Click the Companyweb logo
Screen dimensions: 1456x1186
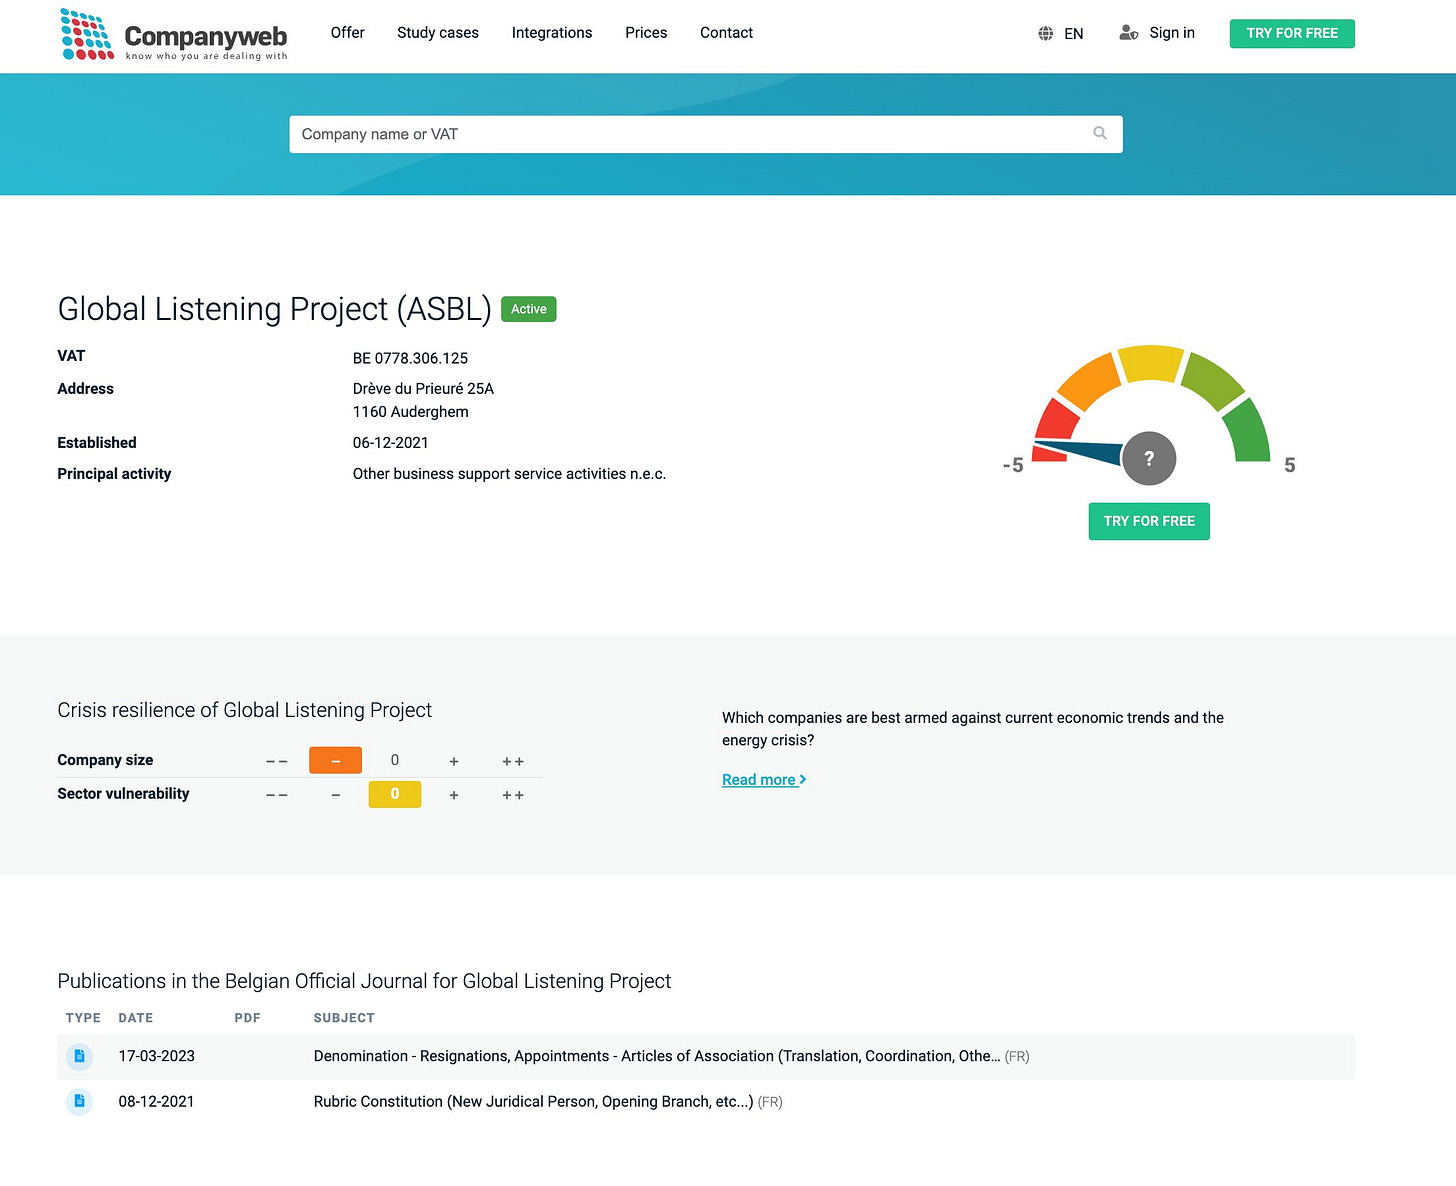tap(174, 34)
